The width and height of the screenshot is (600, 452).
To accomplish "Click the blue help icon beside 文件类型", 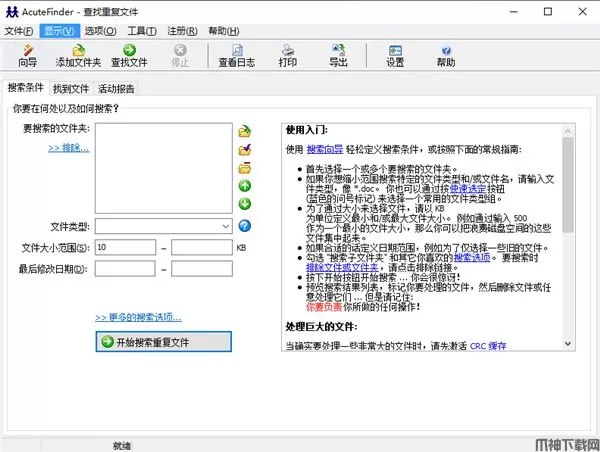I will point(245,227).
